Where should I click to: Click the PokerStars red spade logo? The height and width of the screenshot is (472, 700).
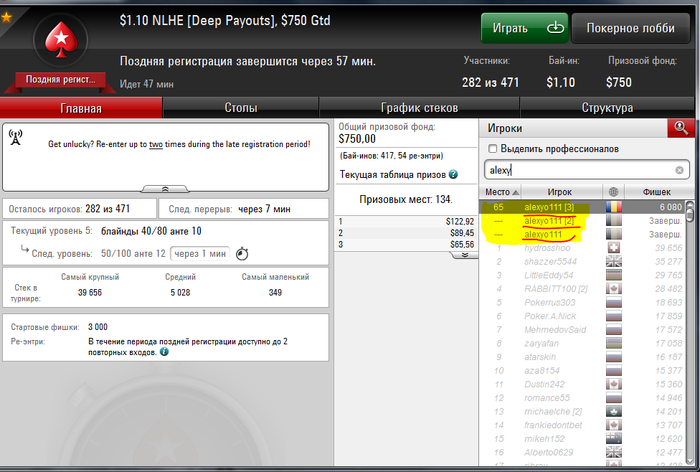61,40
